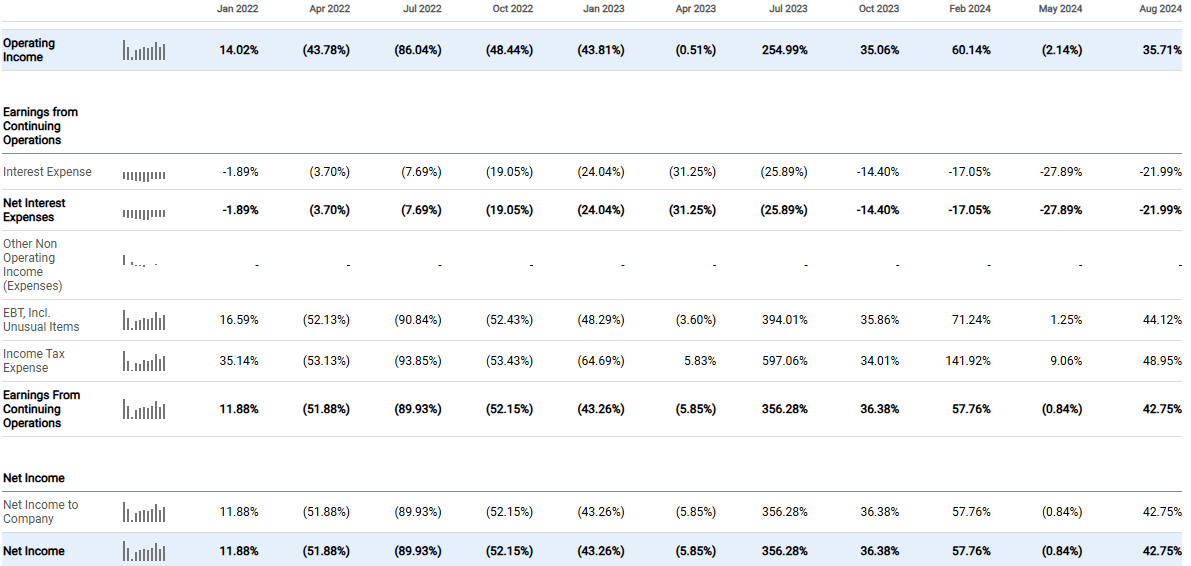
Task: Click the Net Income to Company label
Action: [40, 512]
